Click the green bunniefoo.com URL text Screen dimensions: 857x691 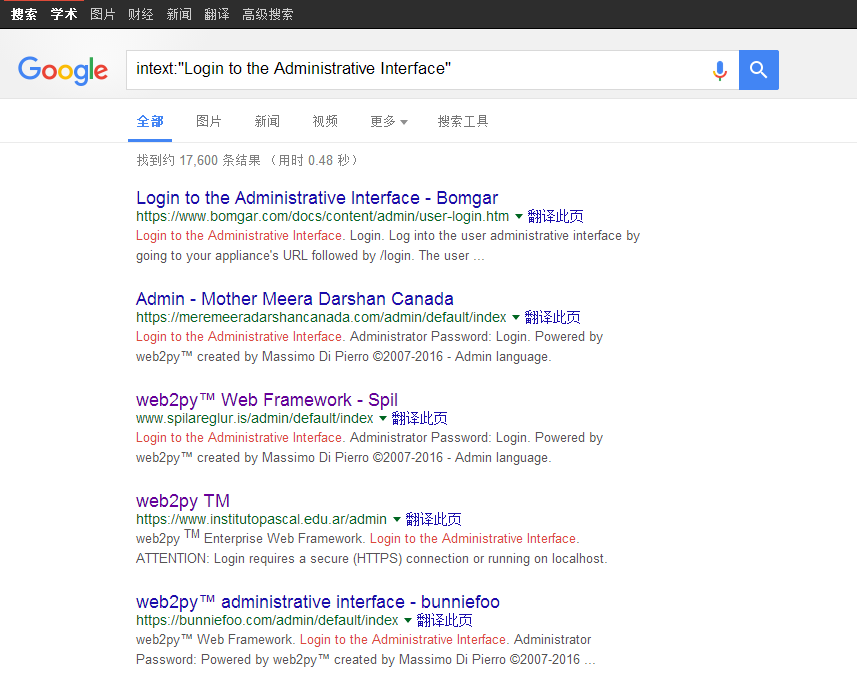(267, 620)
